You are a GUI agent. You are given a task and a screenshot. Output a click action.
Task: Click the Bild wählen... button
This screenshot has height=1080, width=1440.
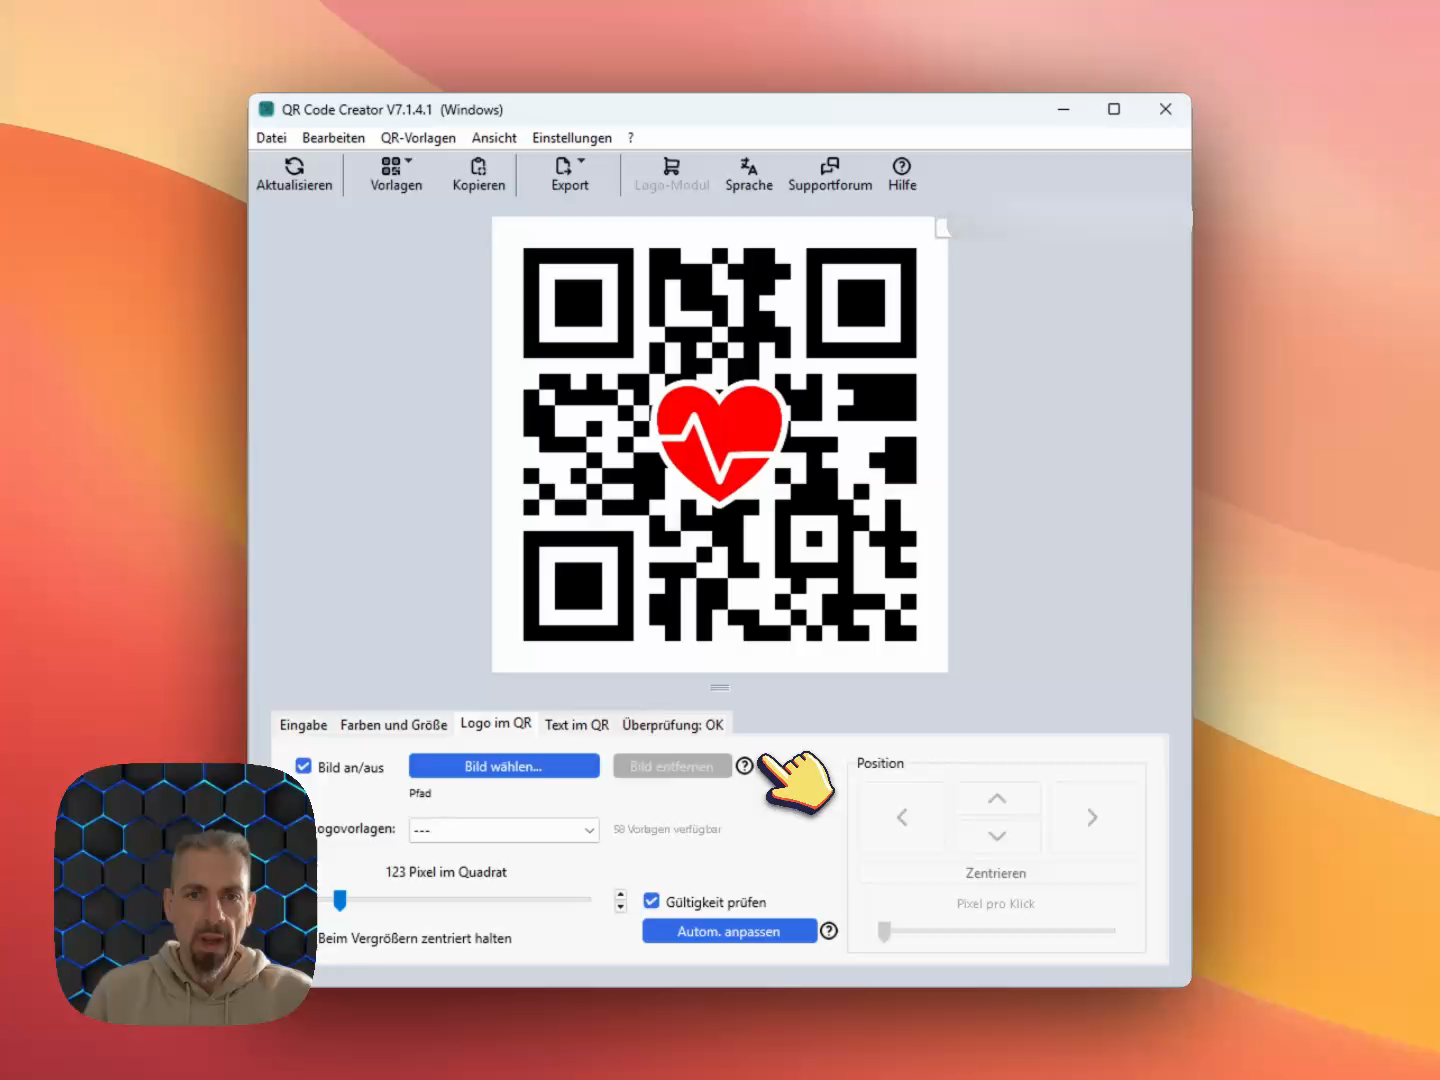[x=504, y=766]
